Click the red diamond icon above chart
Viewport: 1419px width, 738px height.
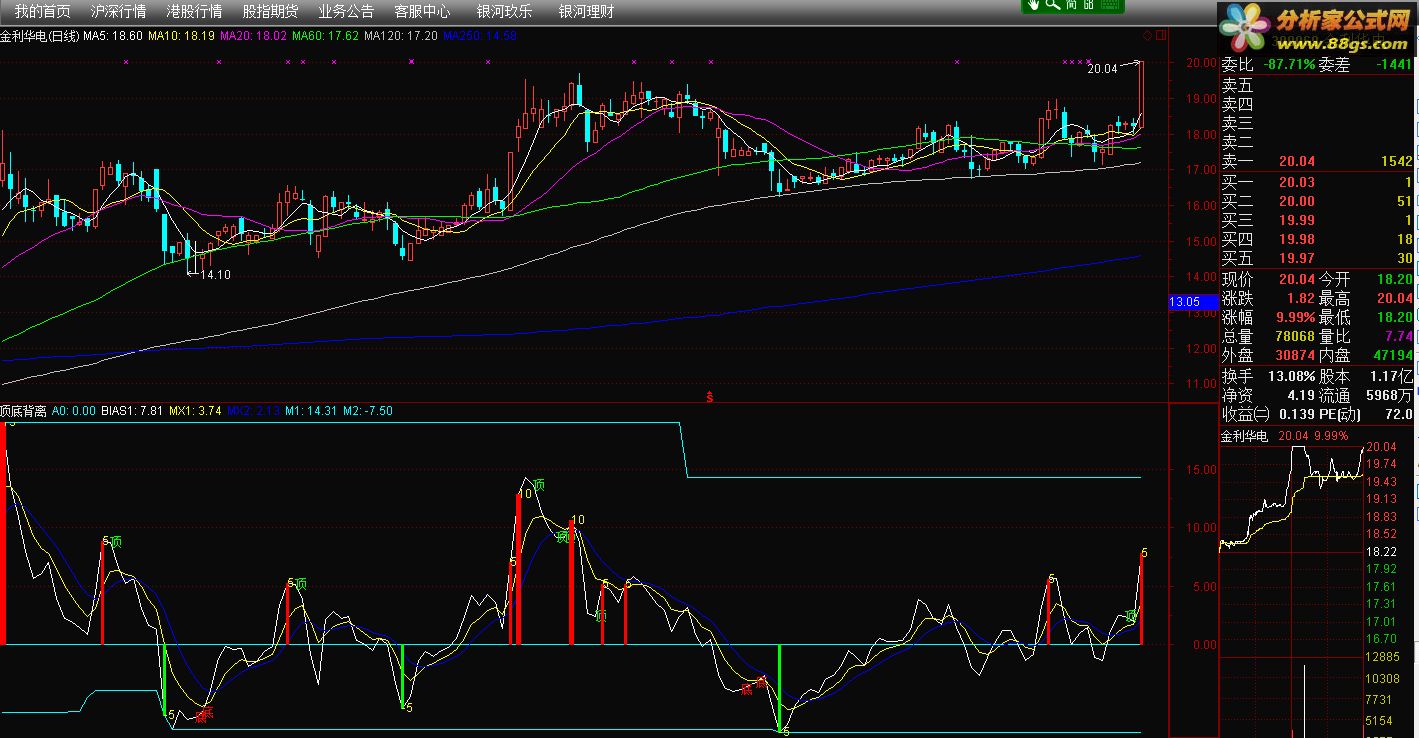point(1147,35)
